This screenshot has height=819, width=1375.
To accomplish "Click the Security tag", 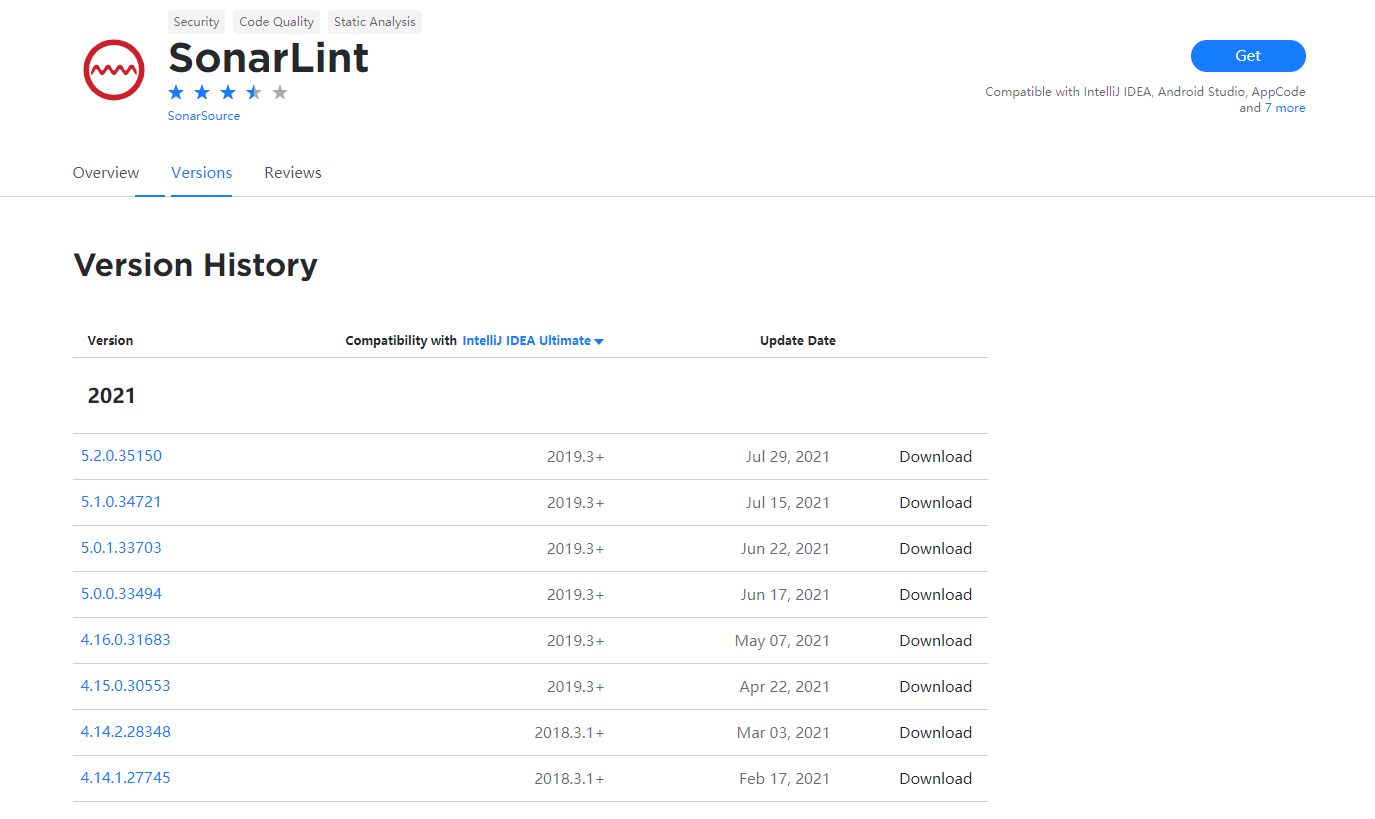I will [x=196, y=22].
